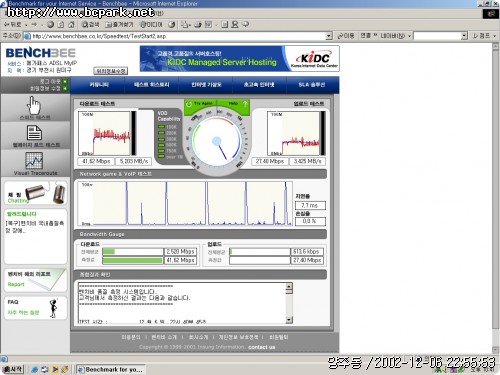The width and height of the screenshot is (500, 375).
Task: Go to Home page via house icon
Action: click(71, 24)
